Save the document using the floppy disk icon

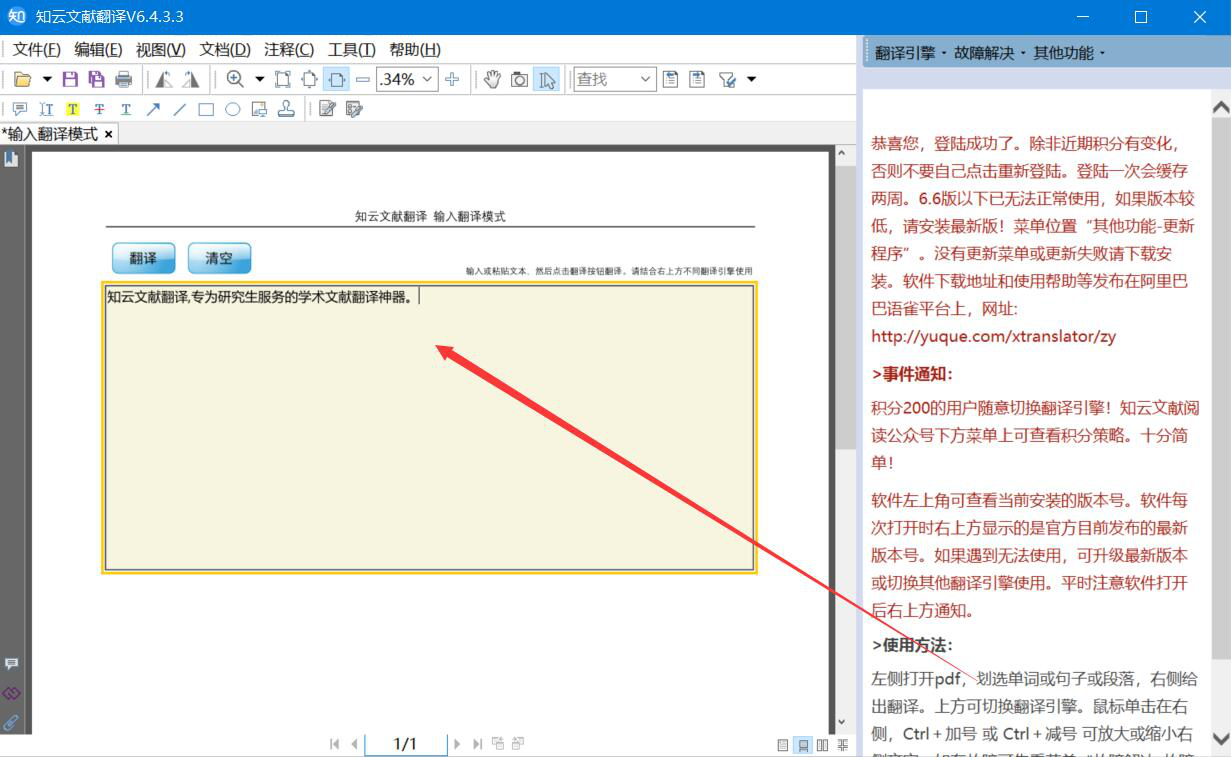pyautogui.click(x=70, y=80)
